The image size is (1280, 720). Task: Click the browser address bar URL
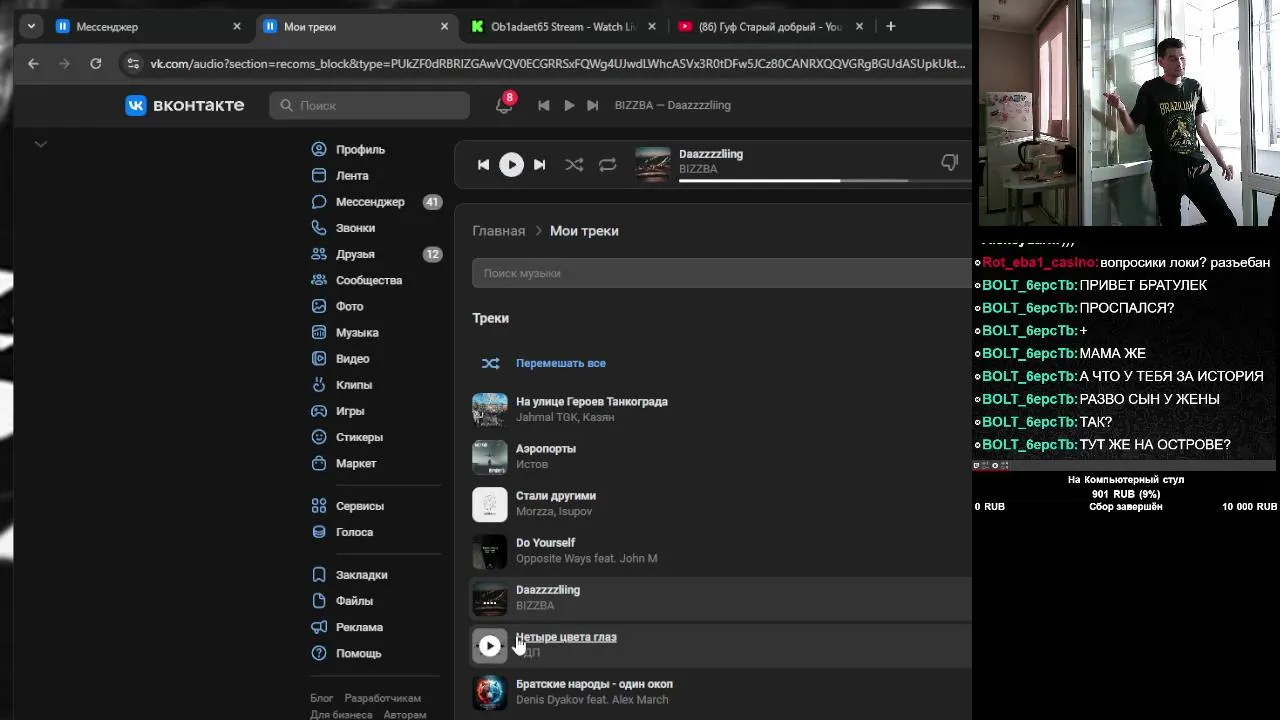[x=557, y=63]
